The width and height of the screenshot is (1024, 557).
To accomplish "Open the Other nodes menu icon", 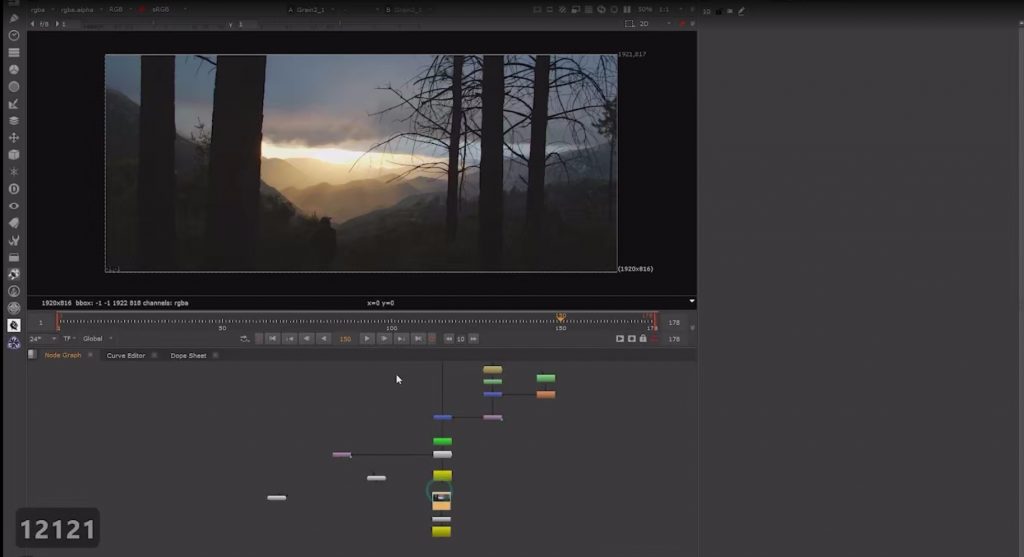I will [x=14, y=257].
